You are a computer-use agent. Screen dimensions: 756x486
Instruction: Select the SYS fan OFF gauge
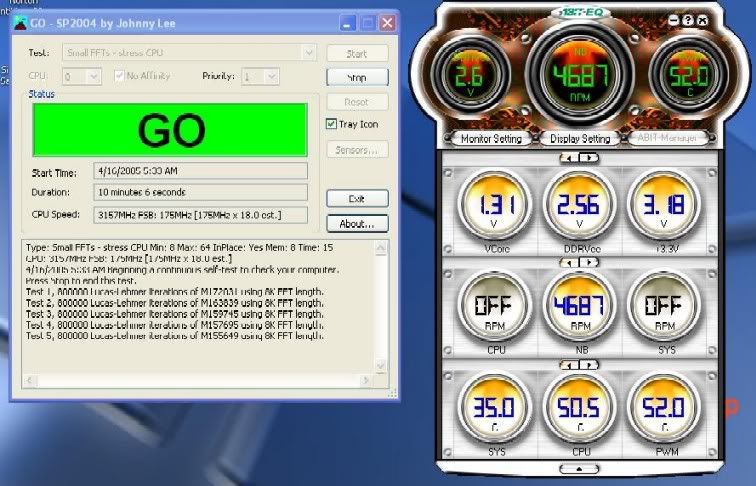[664, 307]
